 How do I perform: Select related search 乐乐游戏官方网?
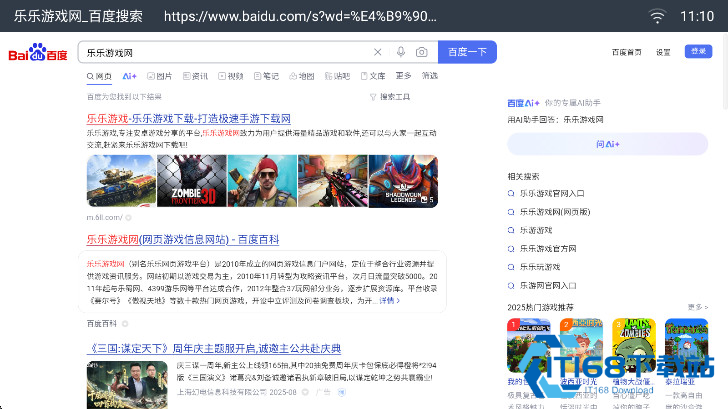click(548, 249)
